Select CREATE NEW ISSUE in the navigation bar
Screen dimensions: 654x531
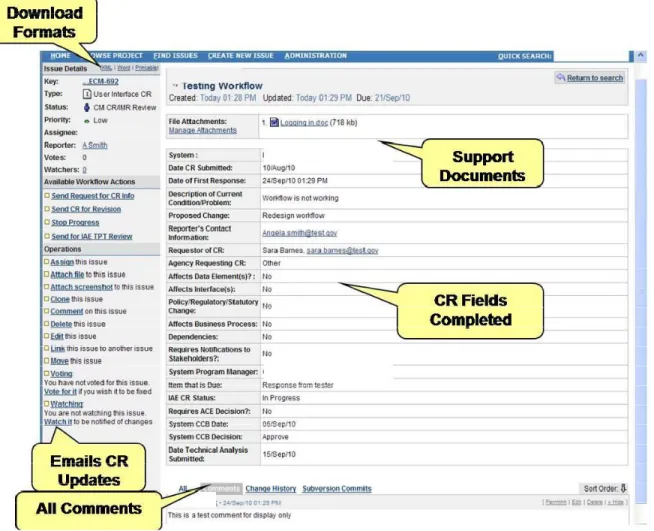pyautogui.click(x=241, y=56)
